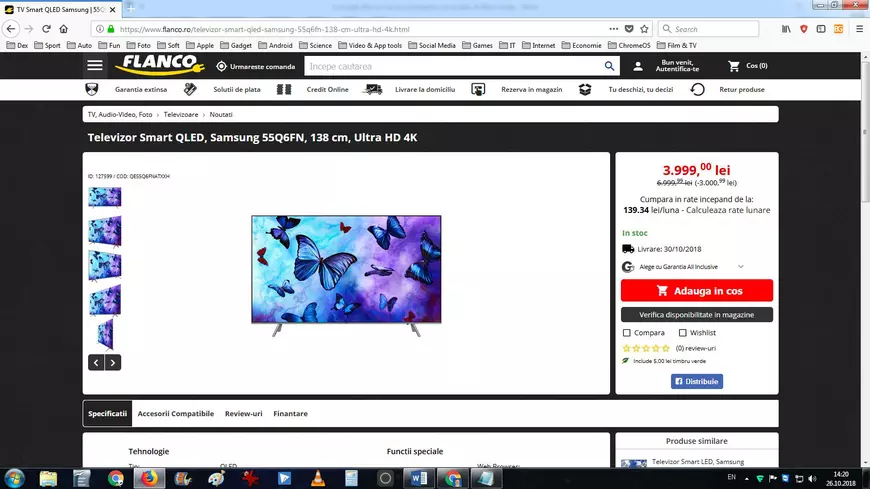Click the previous thumbnail arrow

coord(96,363)
